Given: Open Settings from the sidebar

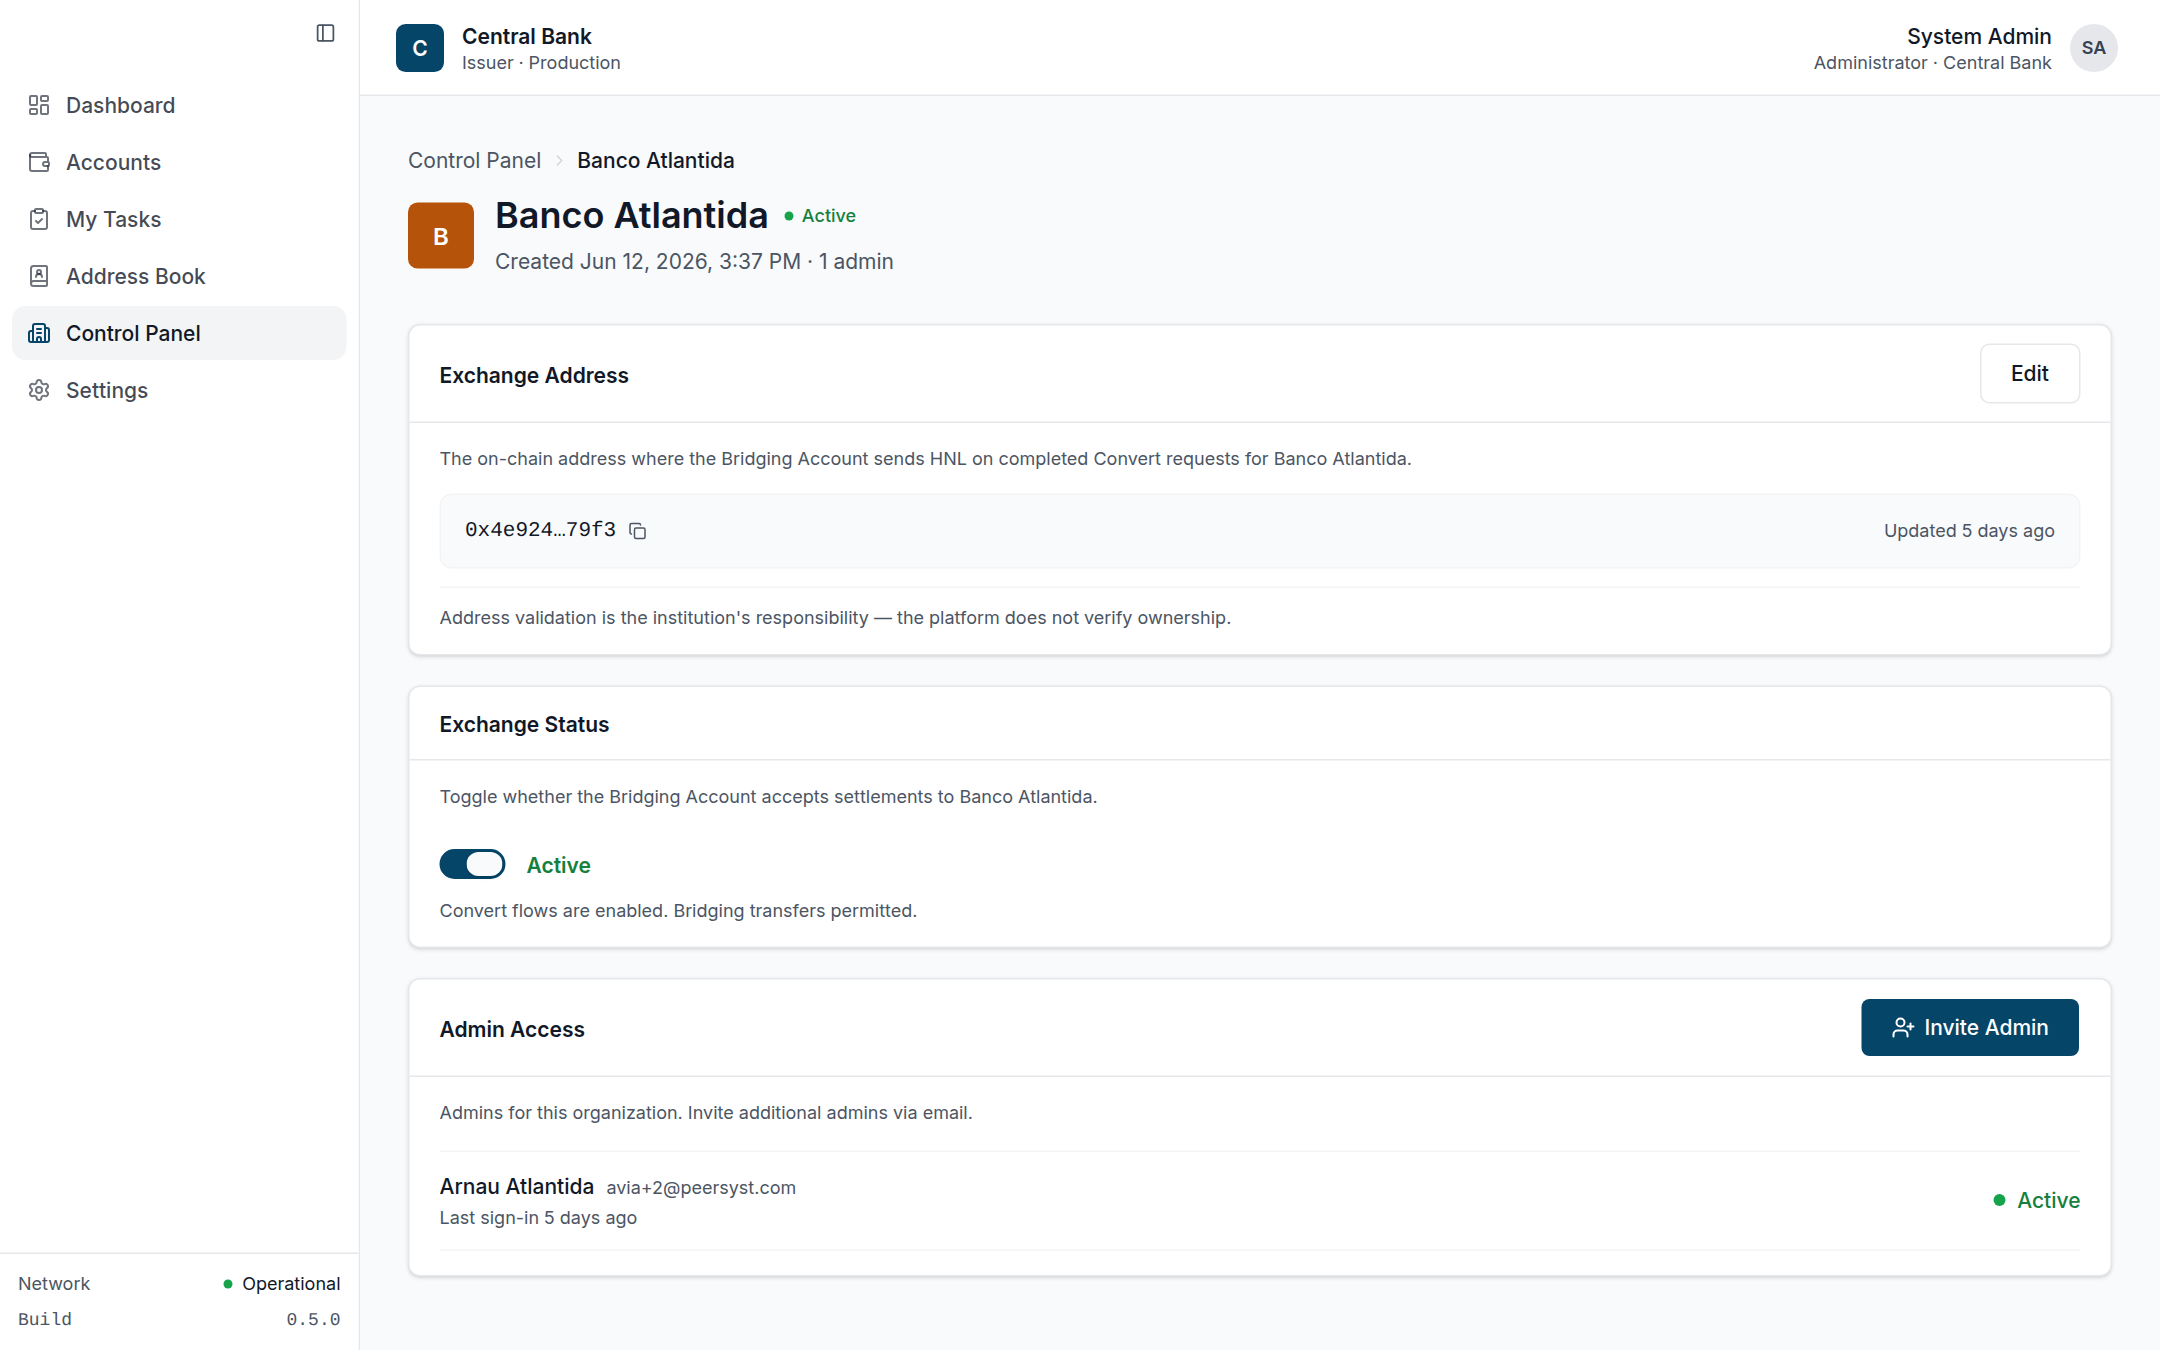Looking at the screenshot, I should pos(179,390).
